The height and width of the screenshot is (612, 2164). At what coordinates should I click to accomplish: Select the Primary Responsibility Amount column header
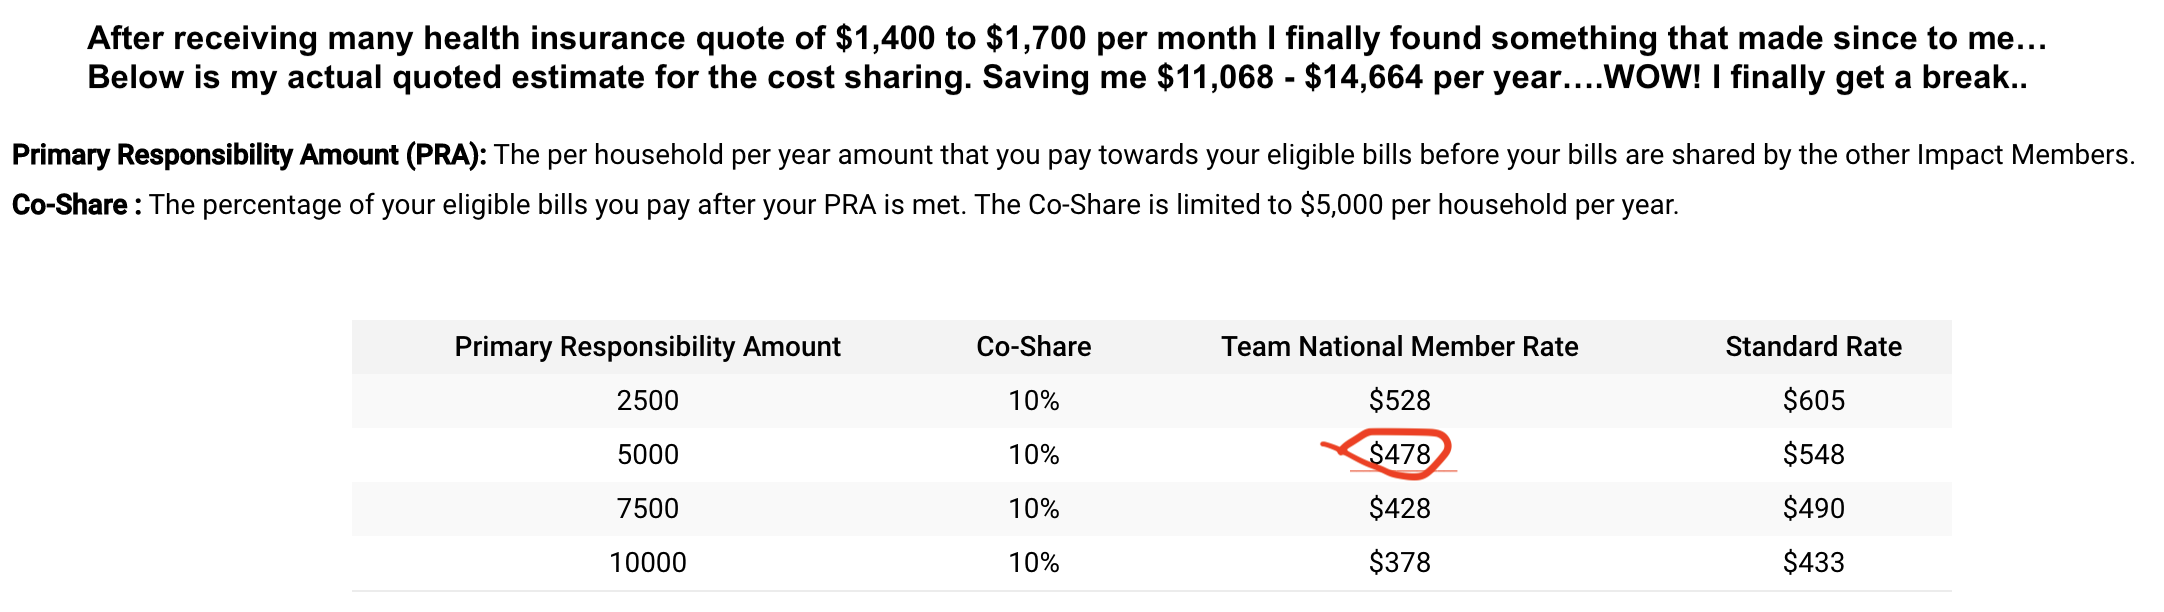point(647,347)
